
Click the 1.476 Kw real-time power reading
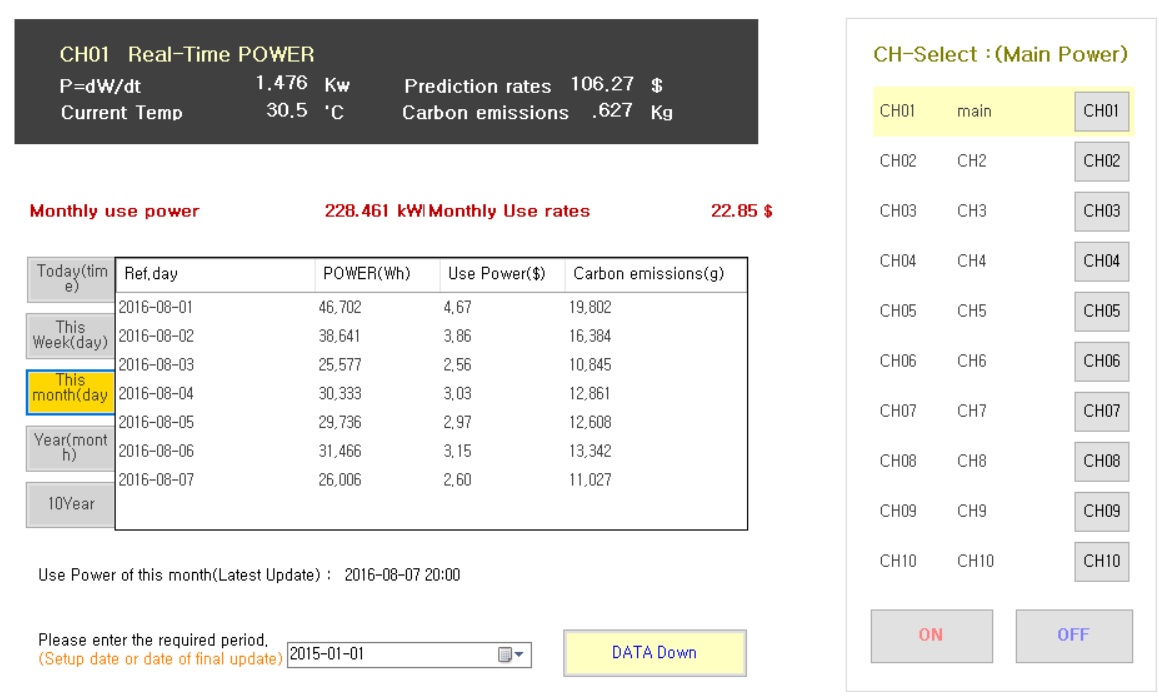[x=303, y=84]
